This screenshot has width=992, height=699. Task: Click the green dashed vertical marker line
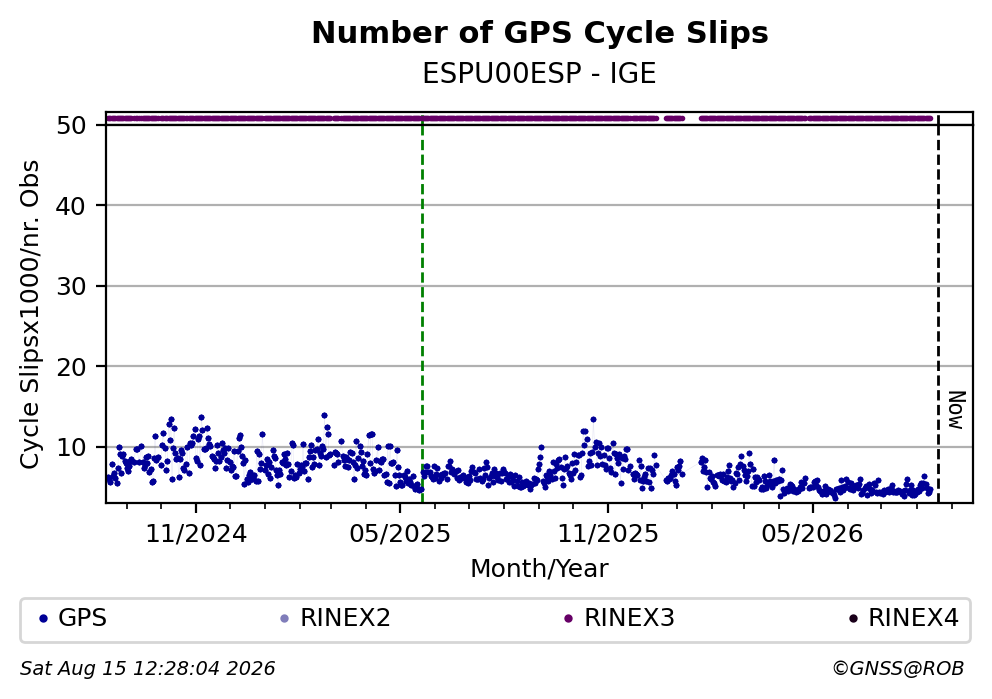coord(422,307)
